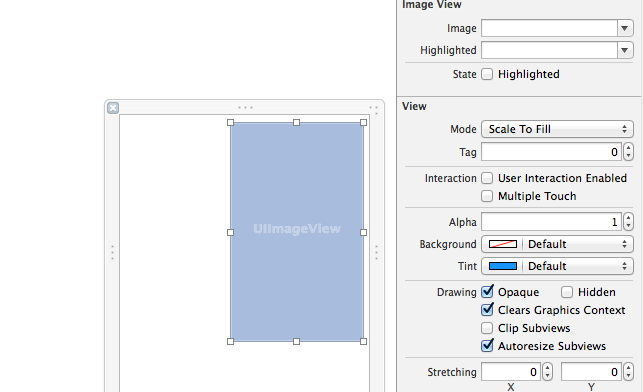This screenshot has height=392, width=643.
Task: Click the Stretching X stepper
Action: tap(547, 372)
